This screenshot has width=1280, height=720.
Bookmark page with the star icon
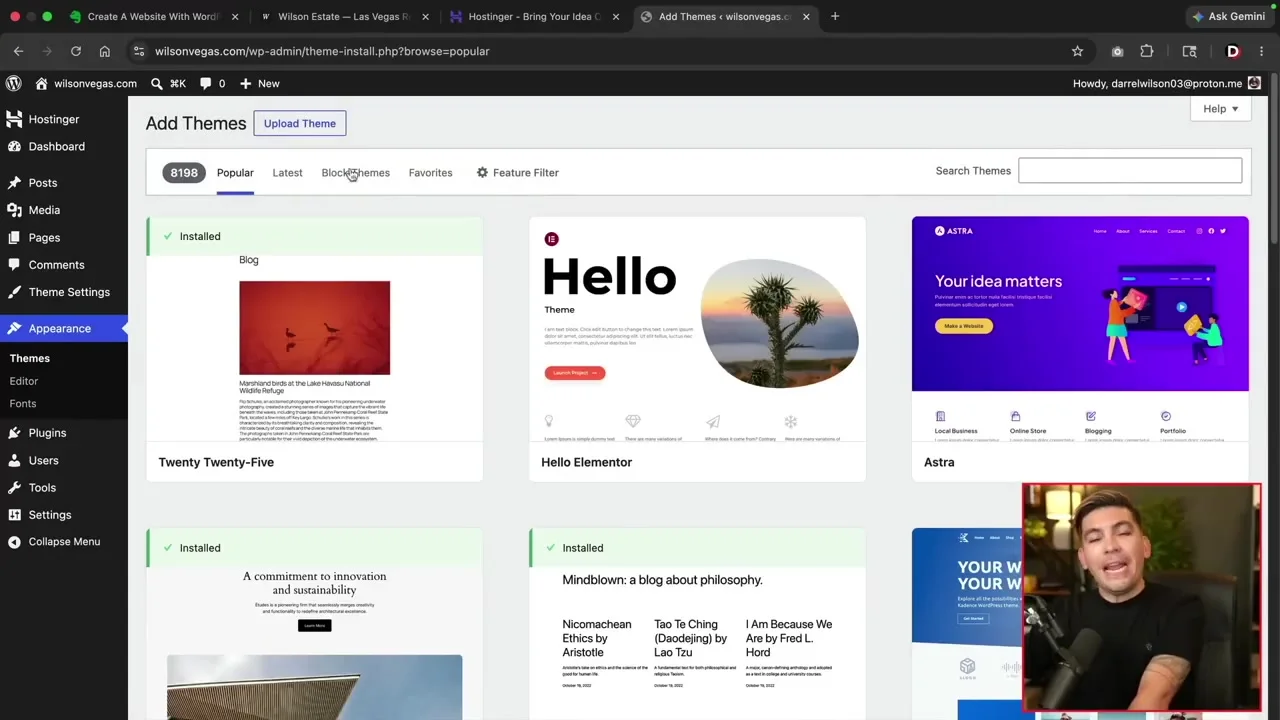(1077, 51)
